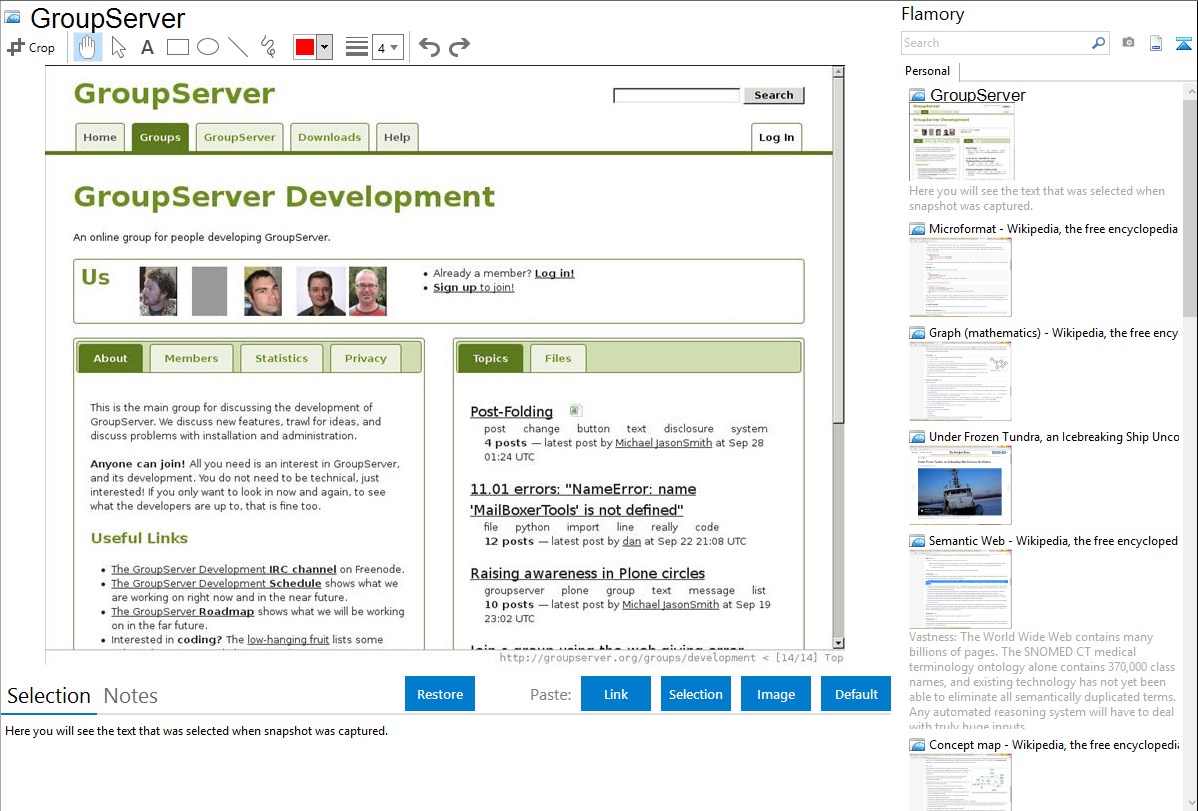Click the Restore button

click(x=440, y=694)
